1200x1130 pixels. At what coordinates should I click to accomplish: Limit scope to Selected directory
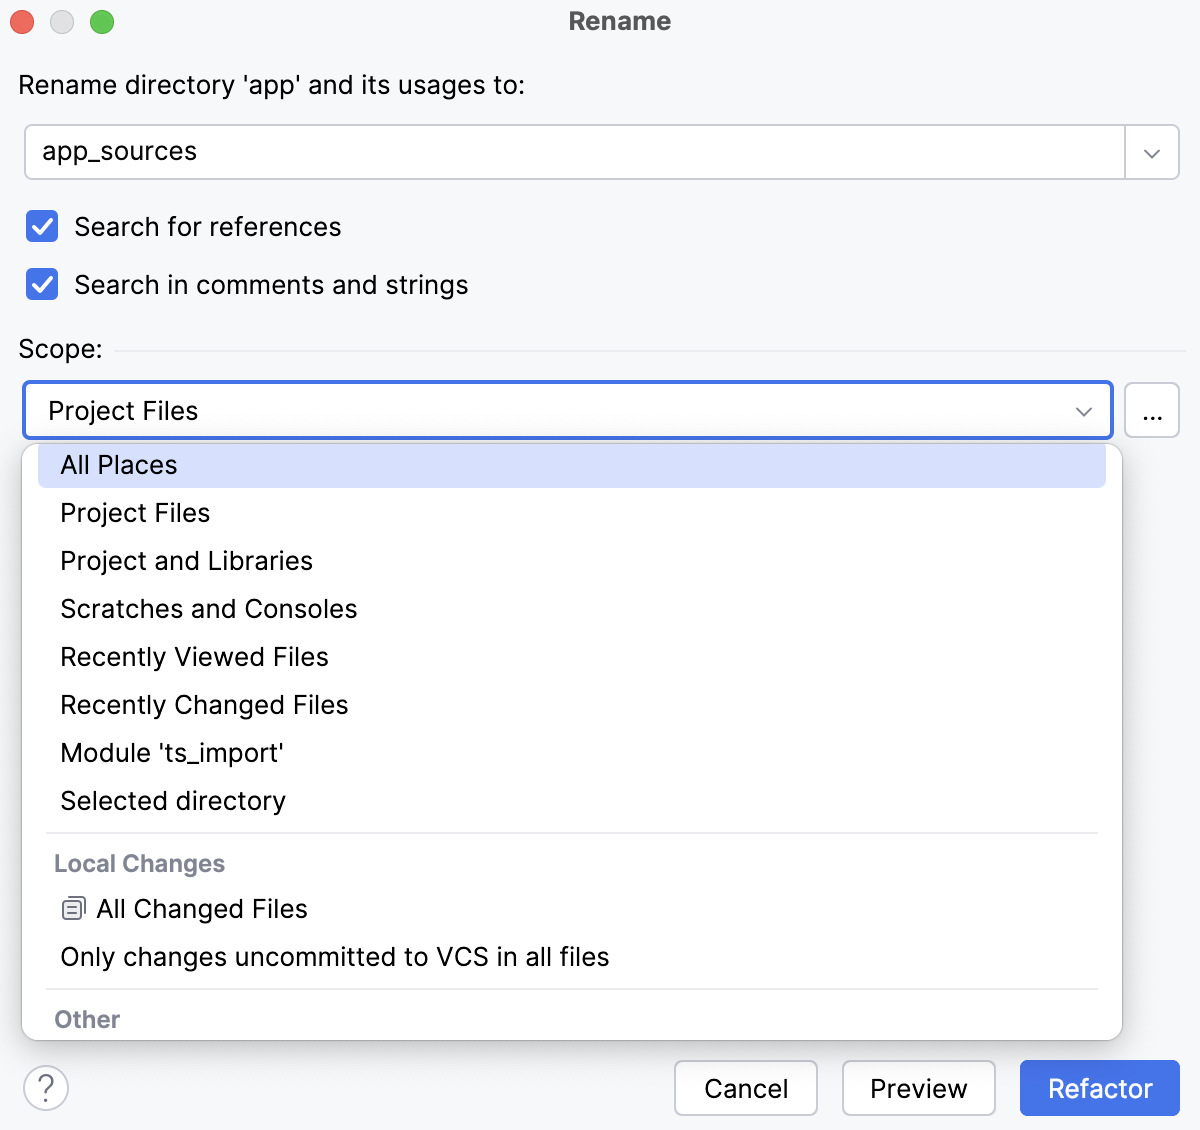[x=172, y=801]
